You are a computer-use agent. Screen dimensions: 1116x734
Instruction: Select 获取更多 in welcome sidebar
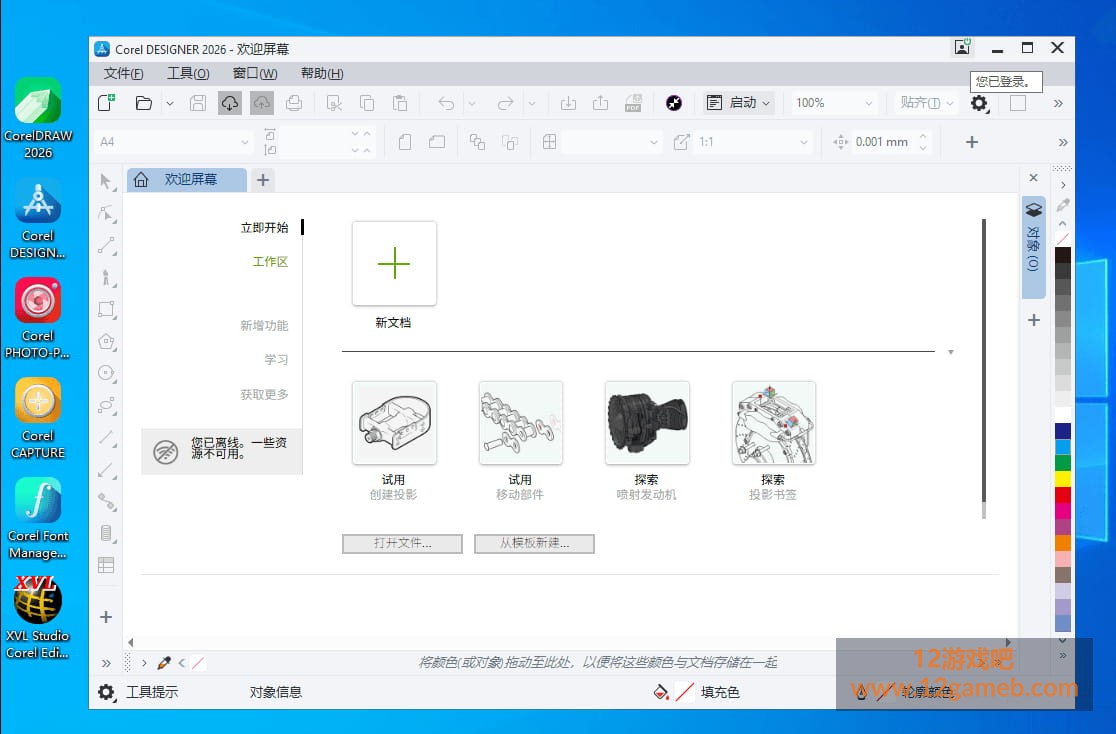264,394
